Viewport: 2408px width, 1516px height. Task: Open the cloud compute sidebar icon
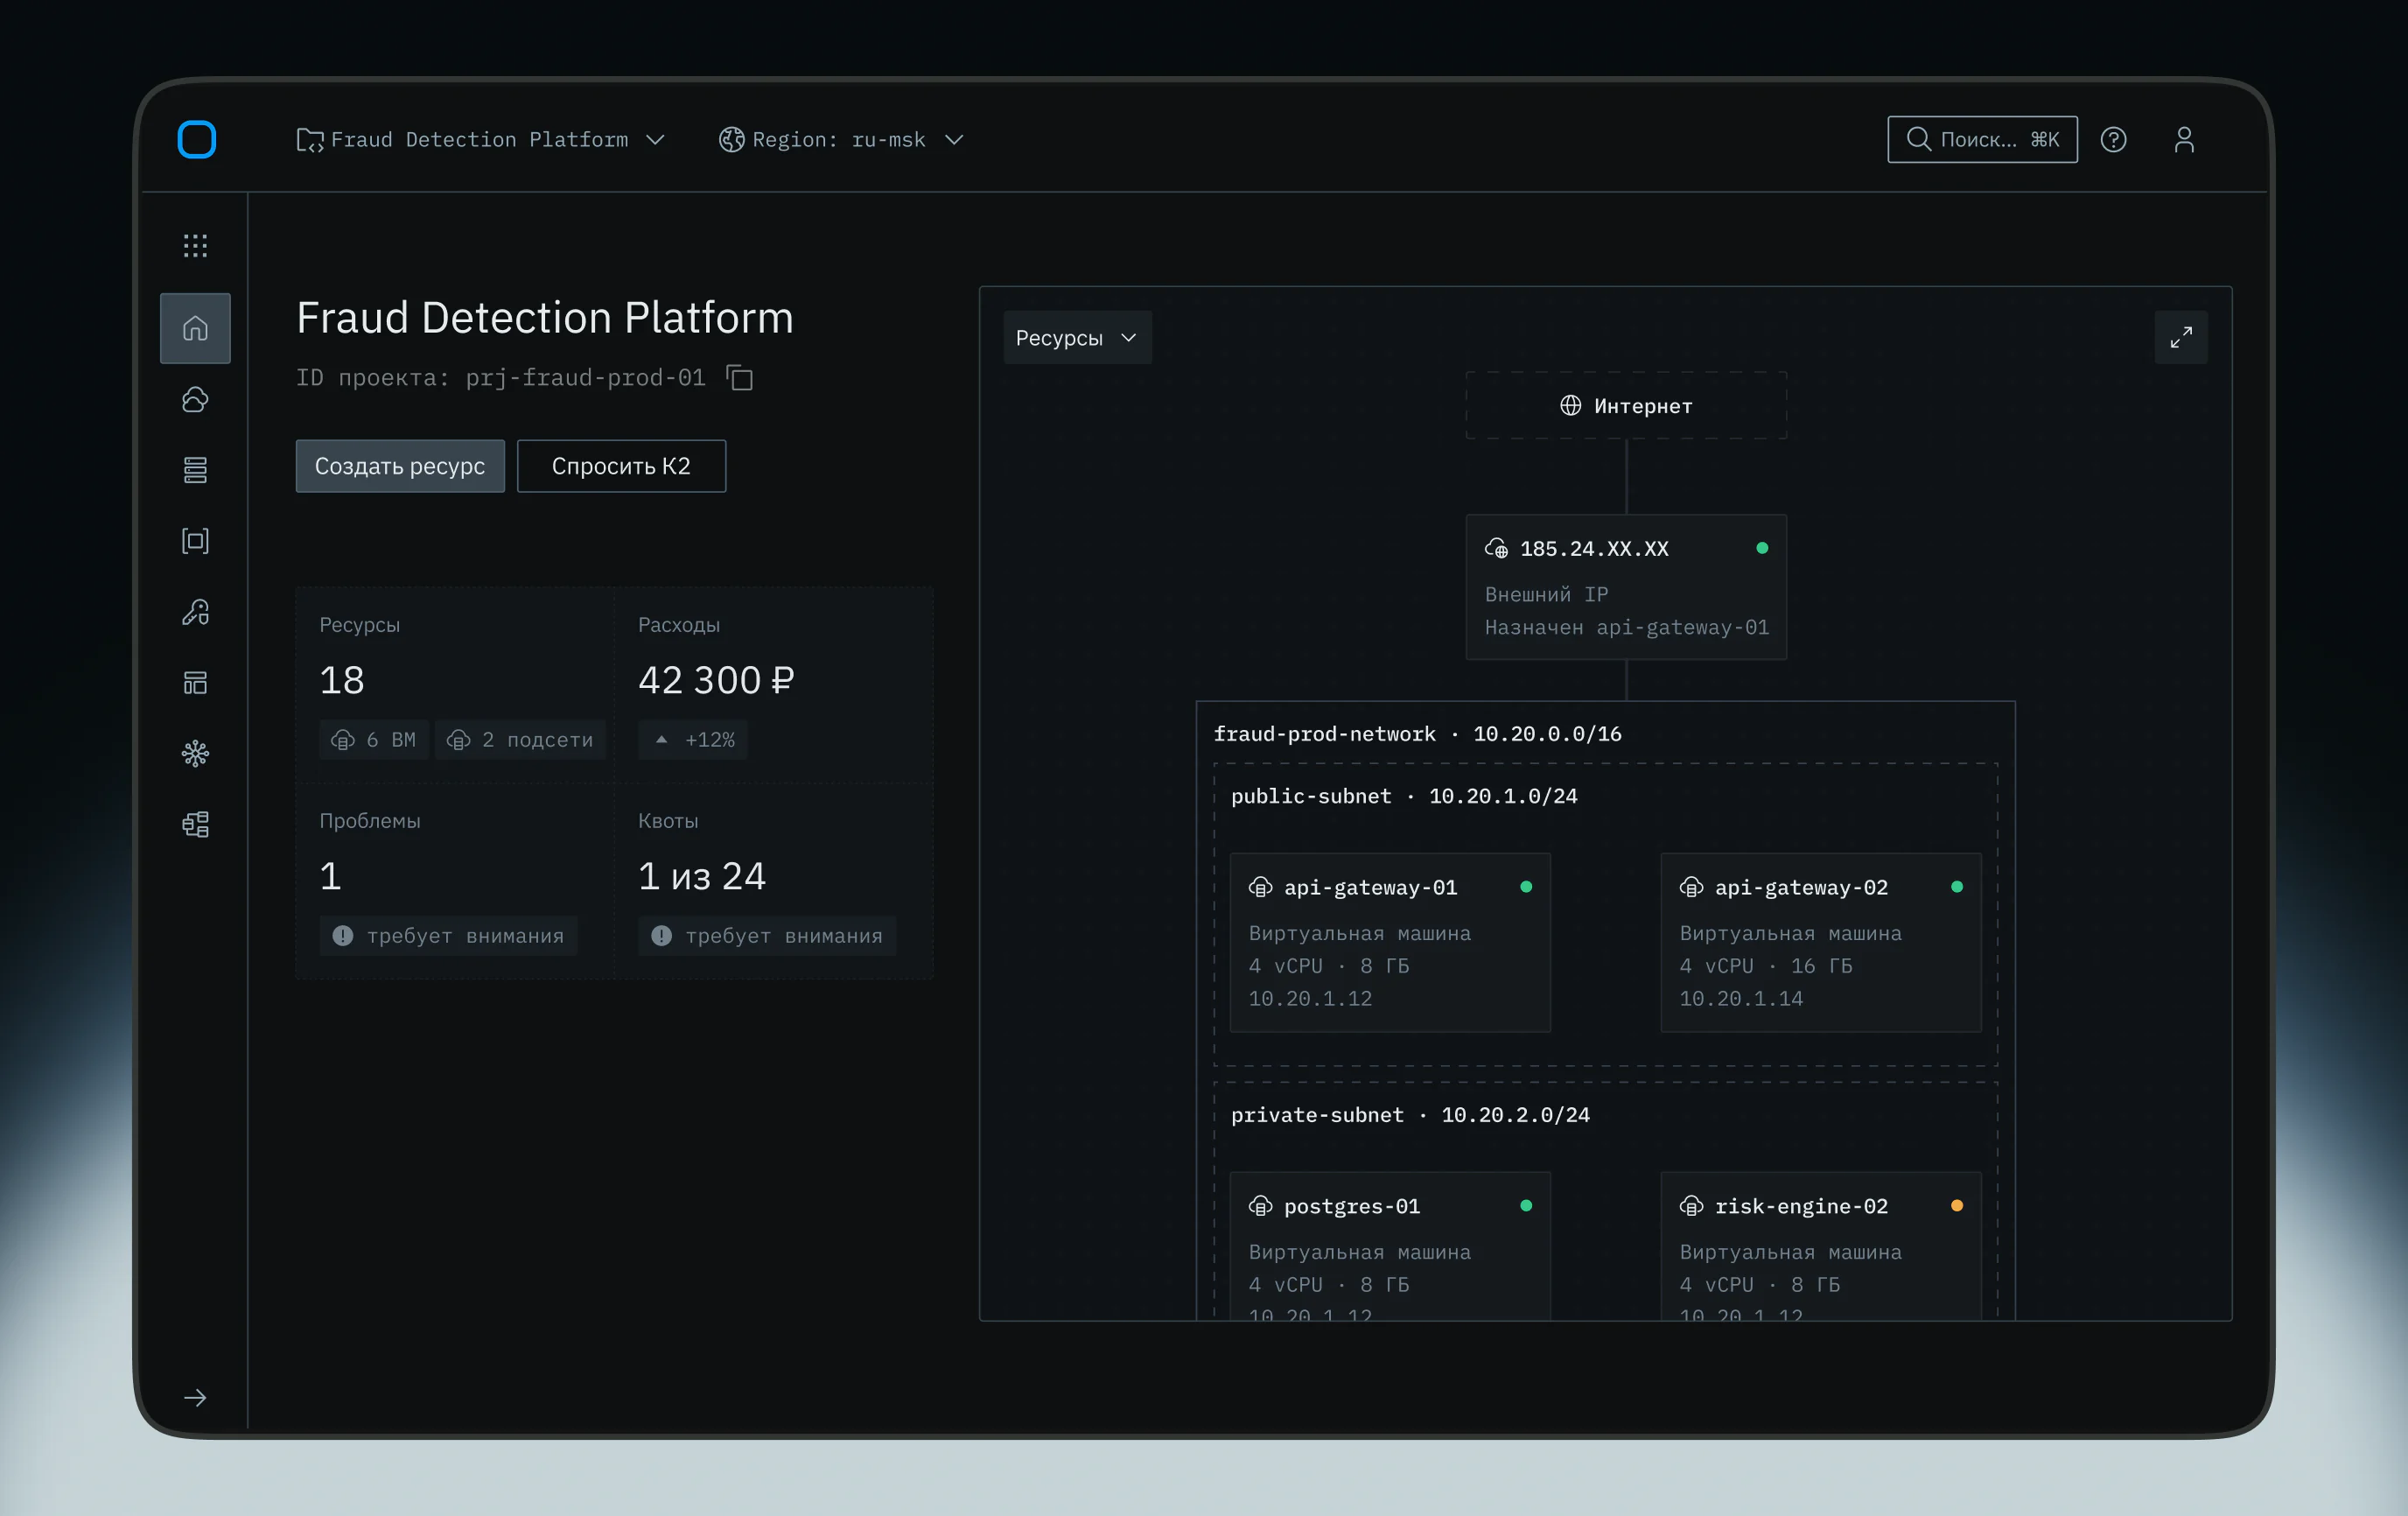(x=195, y=399)
